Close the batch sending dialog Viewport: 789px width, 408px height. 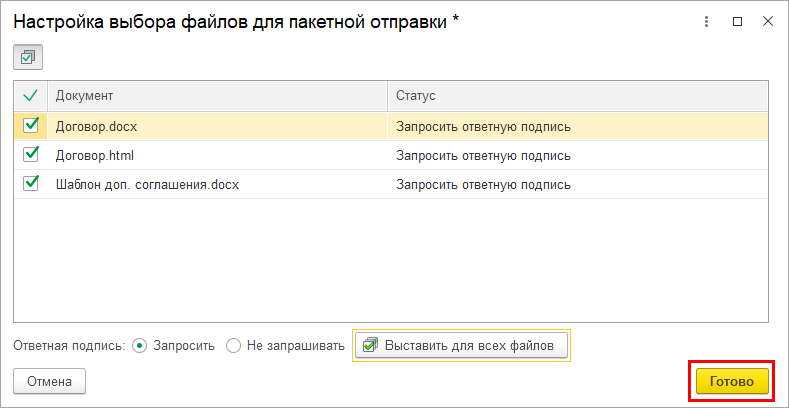(765, 21)
